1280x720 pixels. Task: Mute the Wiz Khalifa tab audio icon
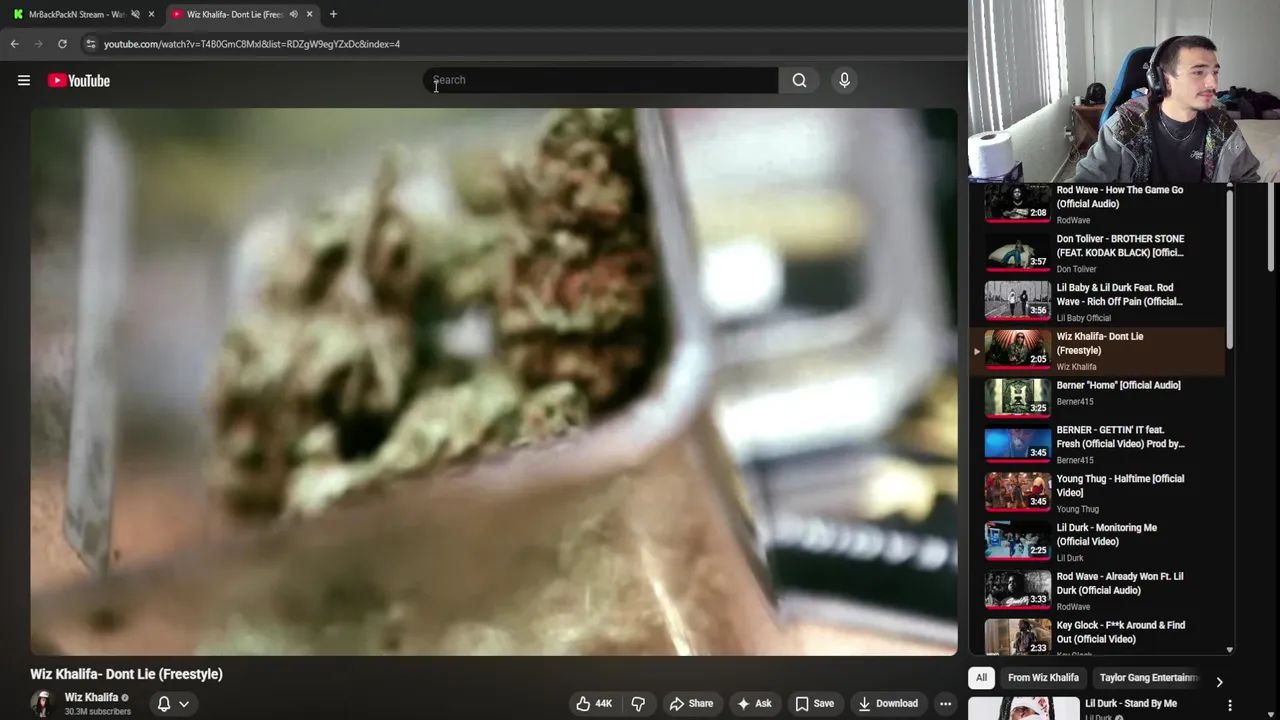pyautogui.click(x=293, y=14)
